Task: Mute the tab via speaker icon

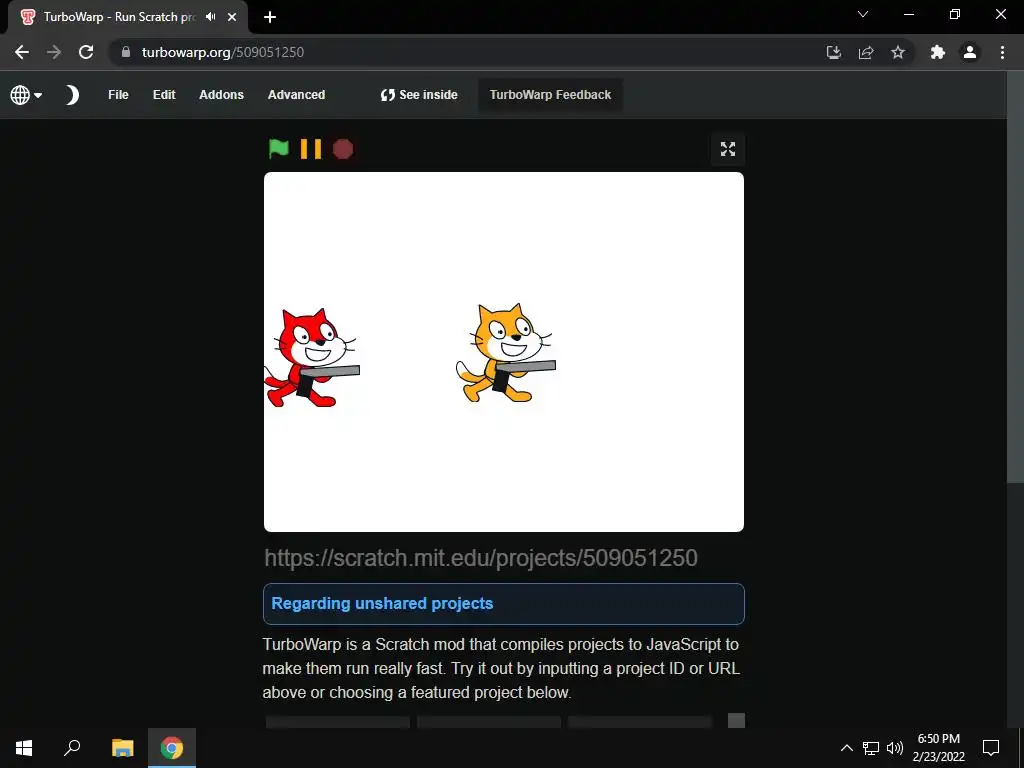Action: pyautogui.click(x=210, y=17)
